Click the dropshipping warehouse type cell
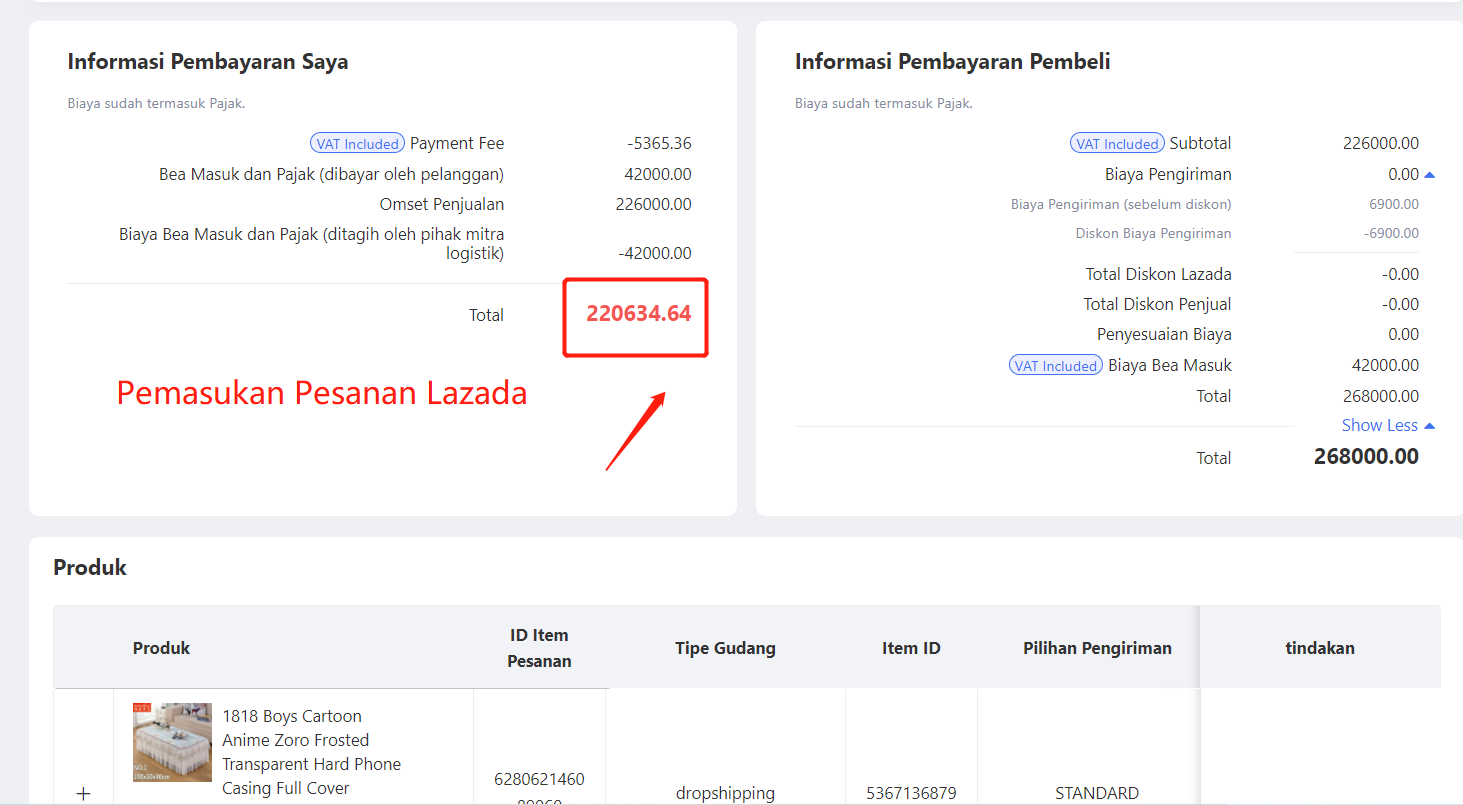This screenshot has height=805, width=1463. pos(725,793)
